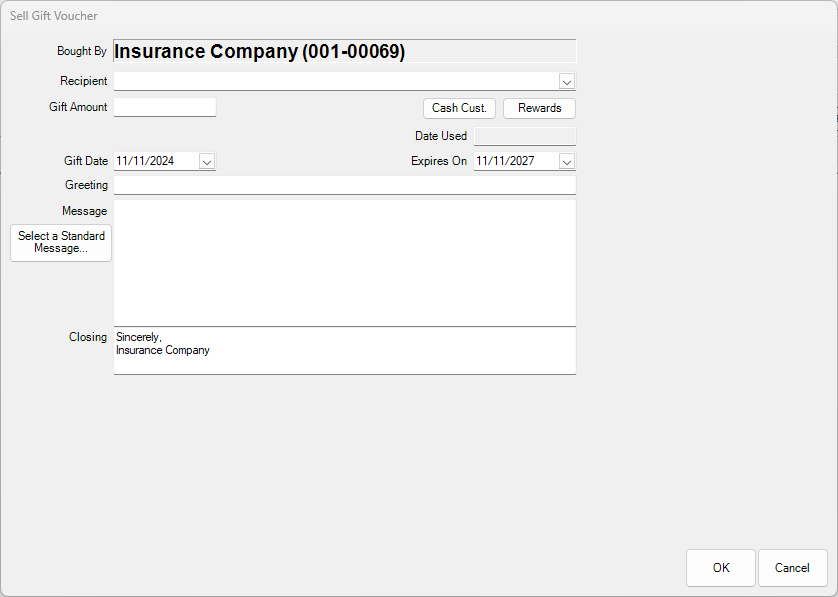
Task: Click the Gift Amount label
Action: (x=78, y=106)
